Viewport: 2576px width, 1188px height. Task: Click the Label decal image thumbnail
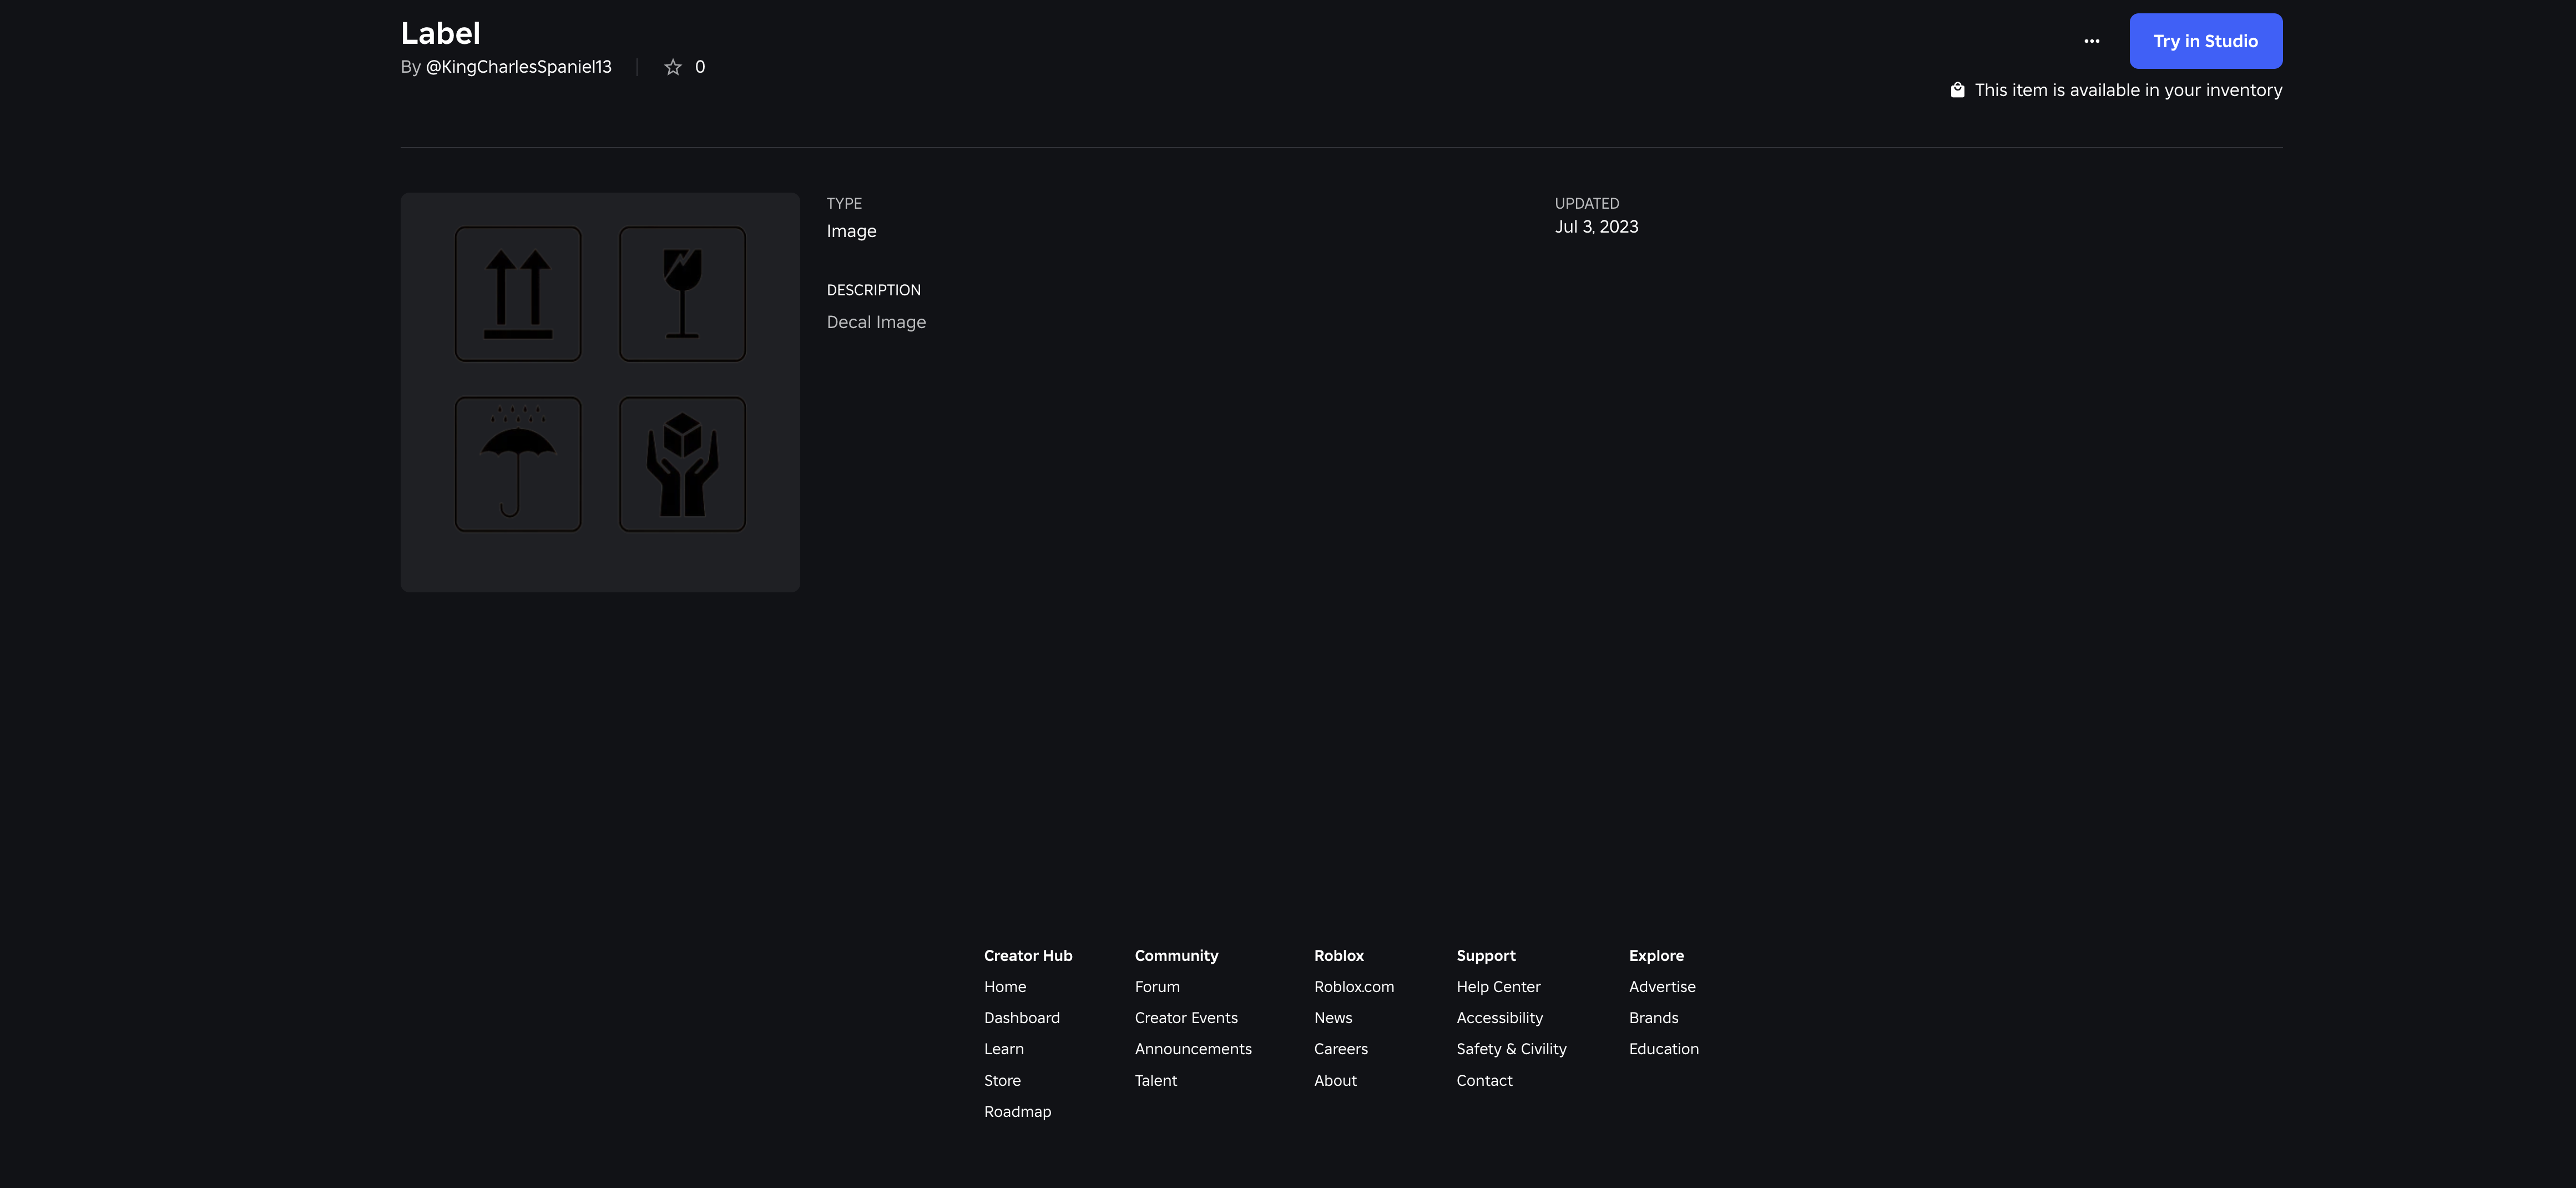click(600, 391)
